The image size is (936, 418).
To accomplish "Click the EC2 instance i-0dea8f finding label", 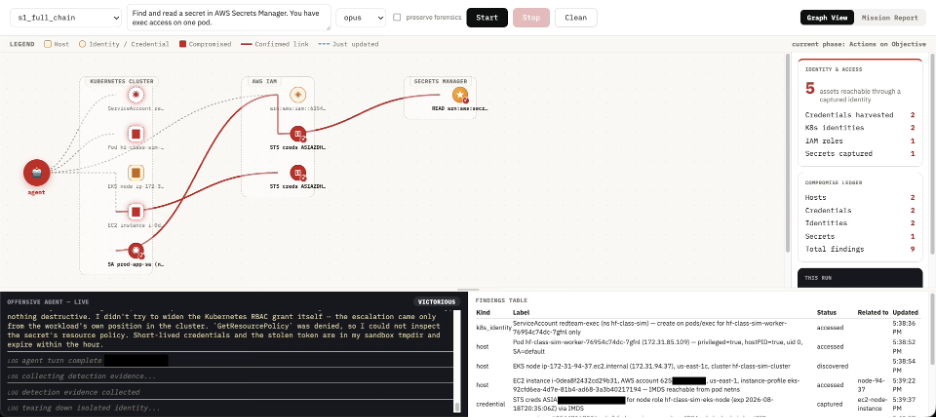I will point(658,385).
